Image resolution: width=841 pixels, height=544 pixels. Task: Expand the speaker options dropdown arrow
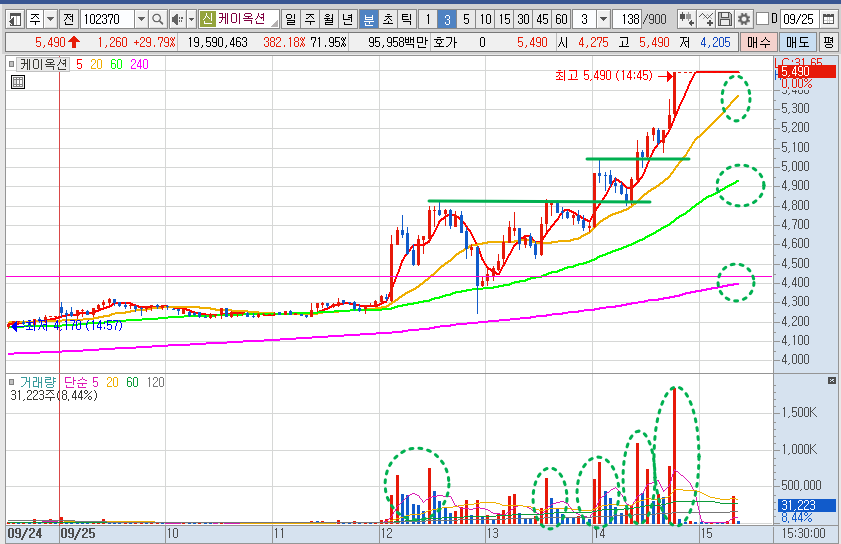tap(191, 20)
